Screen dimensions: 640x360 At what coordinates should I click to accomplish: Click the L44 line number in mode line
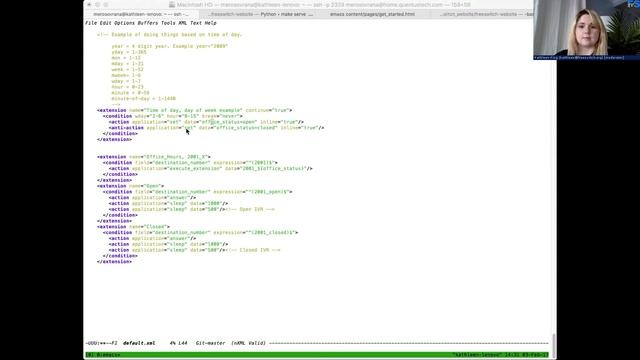tap(182, 343)
